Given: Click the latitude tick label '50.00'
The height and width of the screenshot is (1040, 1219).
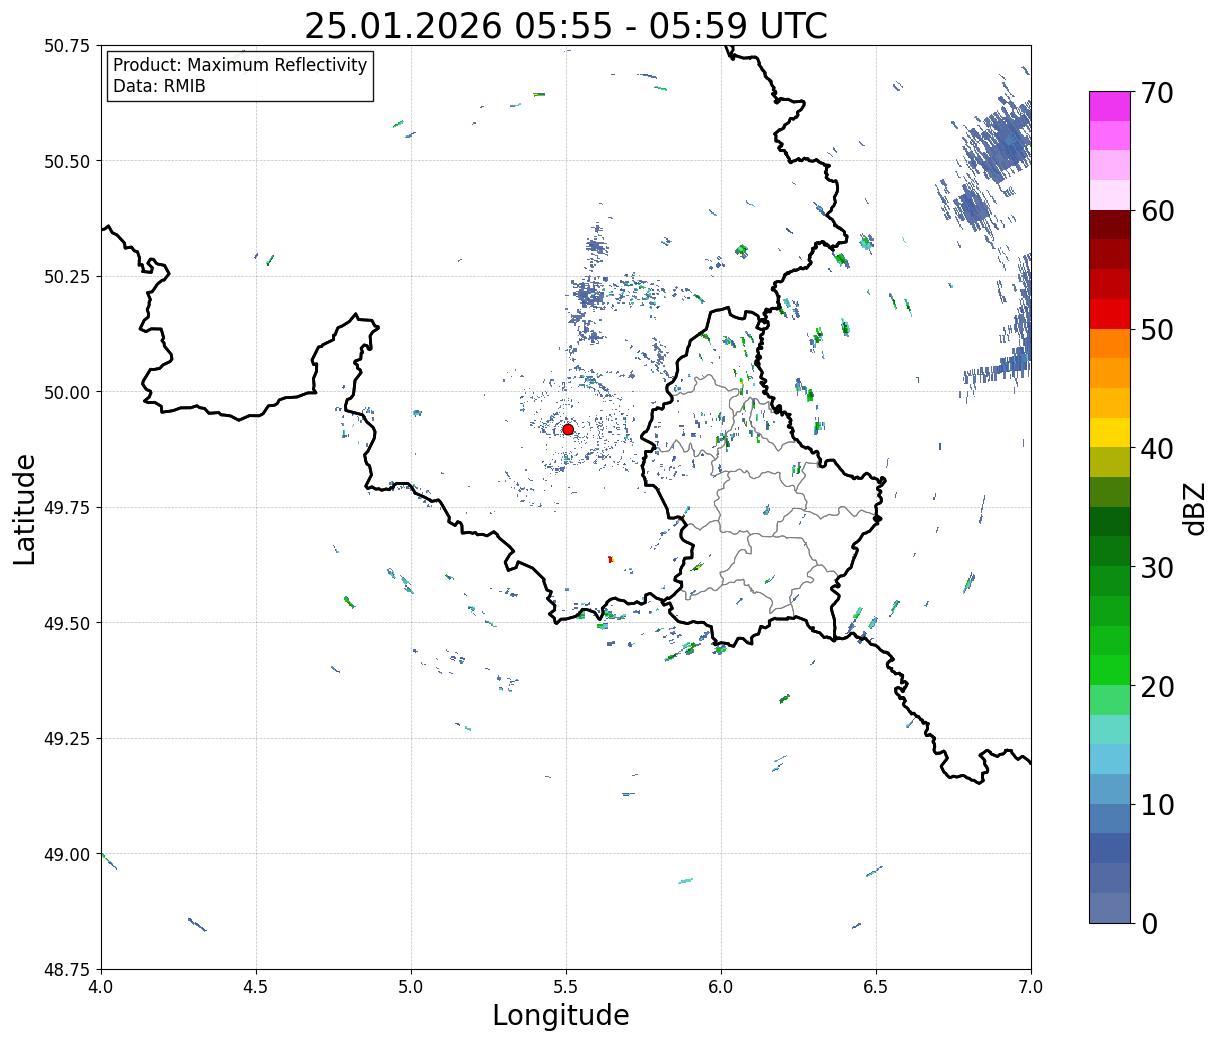Looking at the screenshot, I should click(66, 392).
